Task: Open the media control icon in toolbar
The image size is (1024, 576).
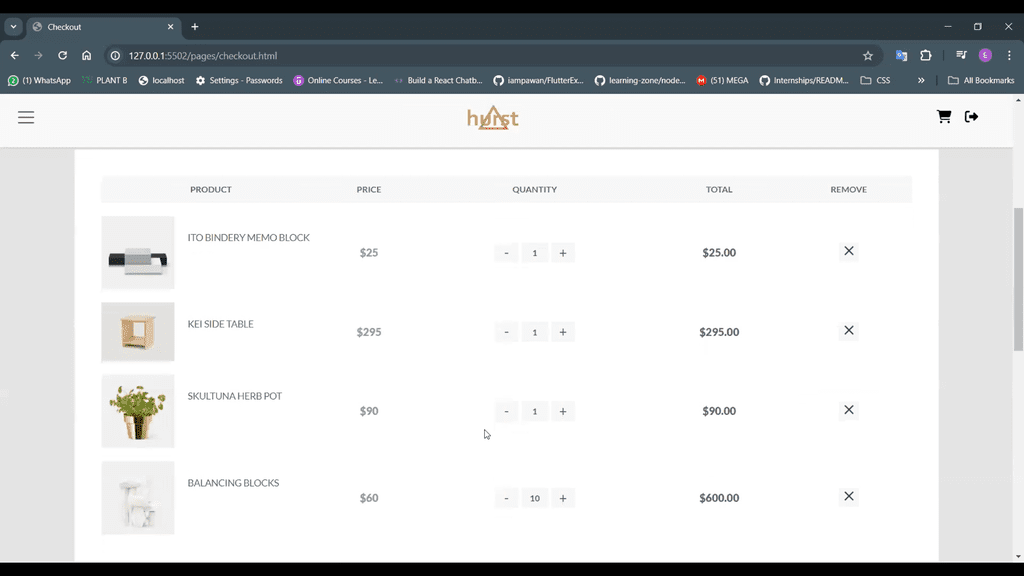Action: [x=961, y=56]
